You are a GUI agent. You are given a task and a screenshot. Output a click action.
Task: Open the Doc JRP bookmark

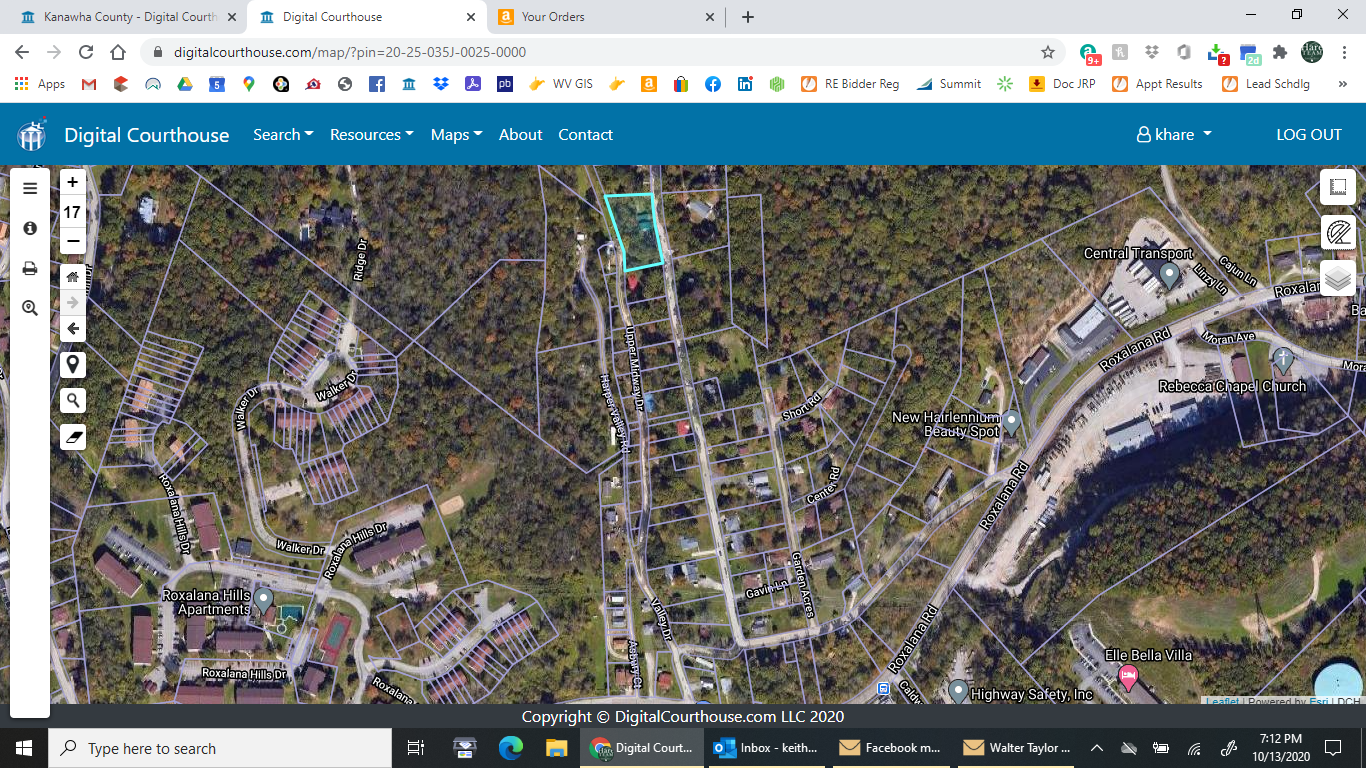(x=1064, y=84)
